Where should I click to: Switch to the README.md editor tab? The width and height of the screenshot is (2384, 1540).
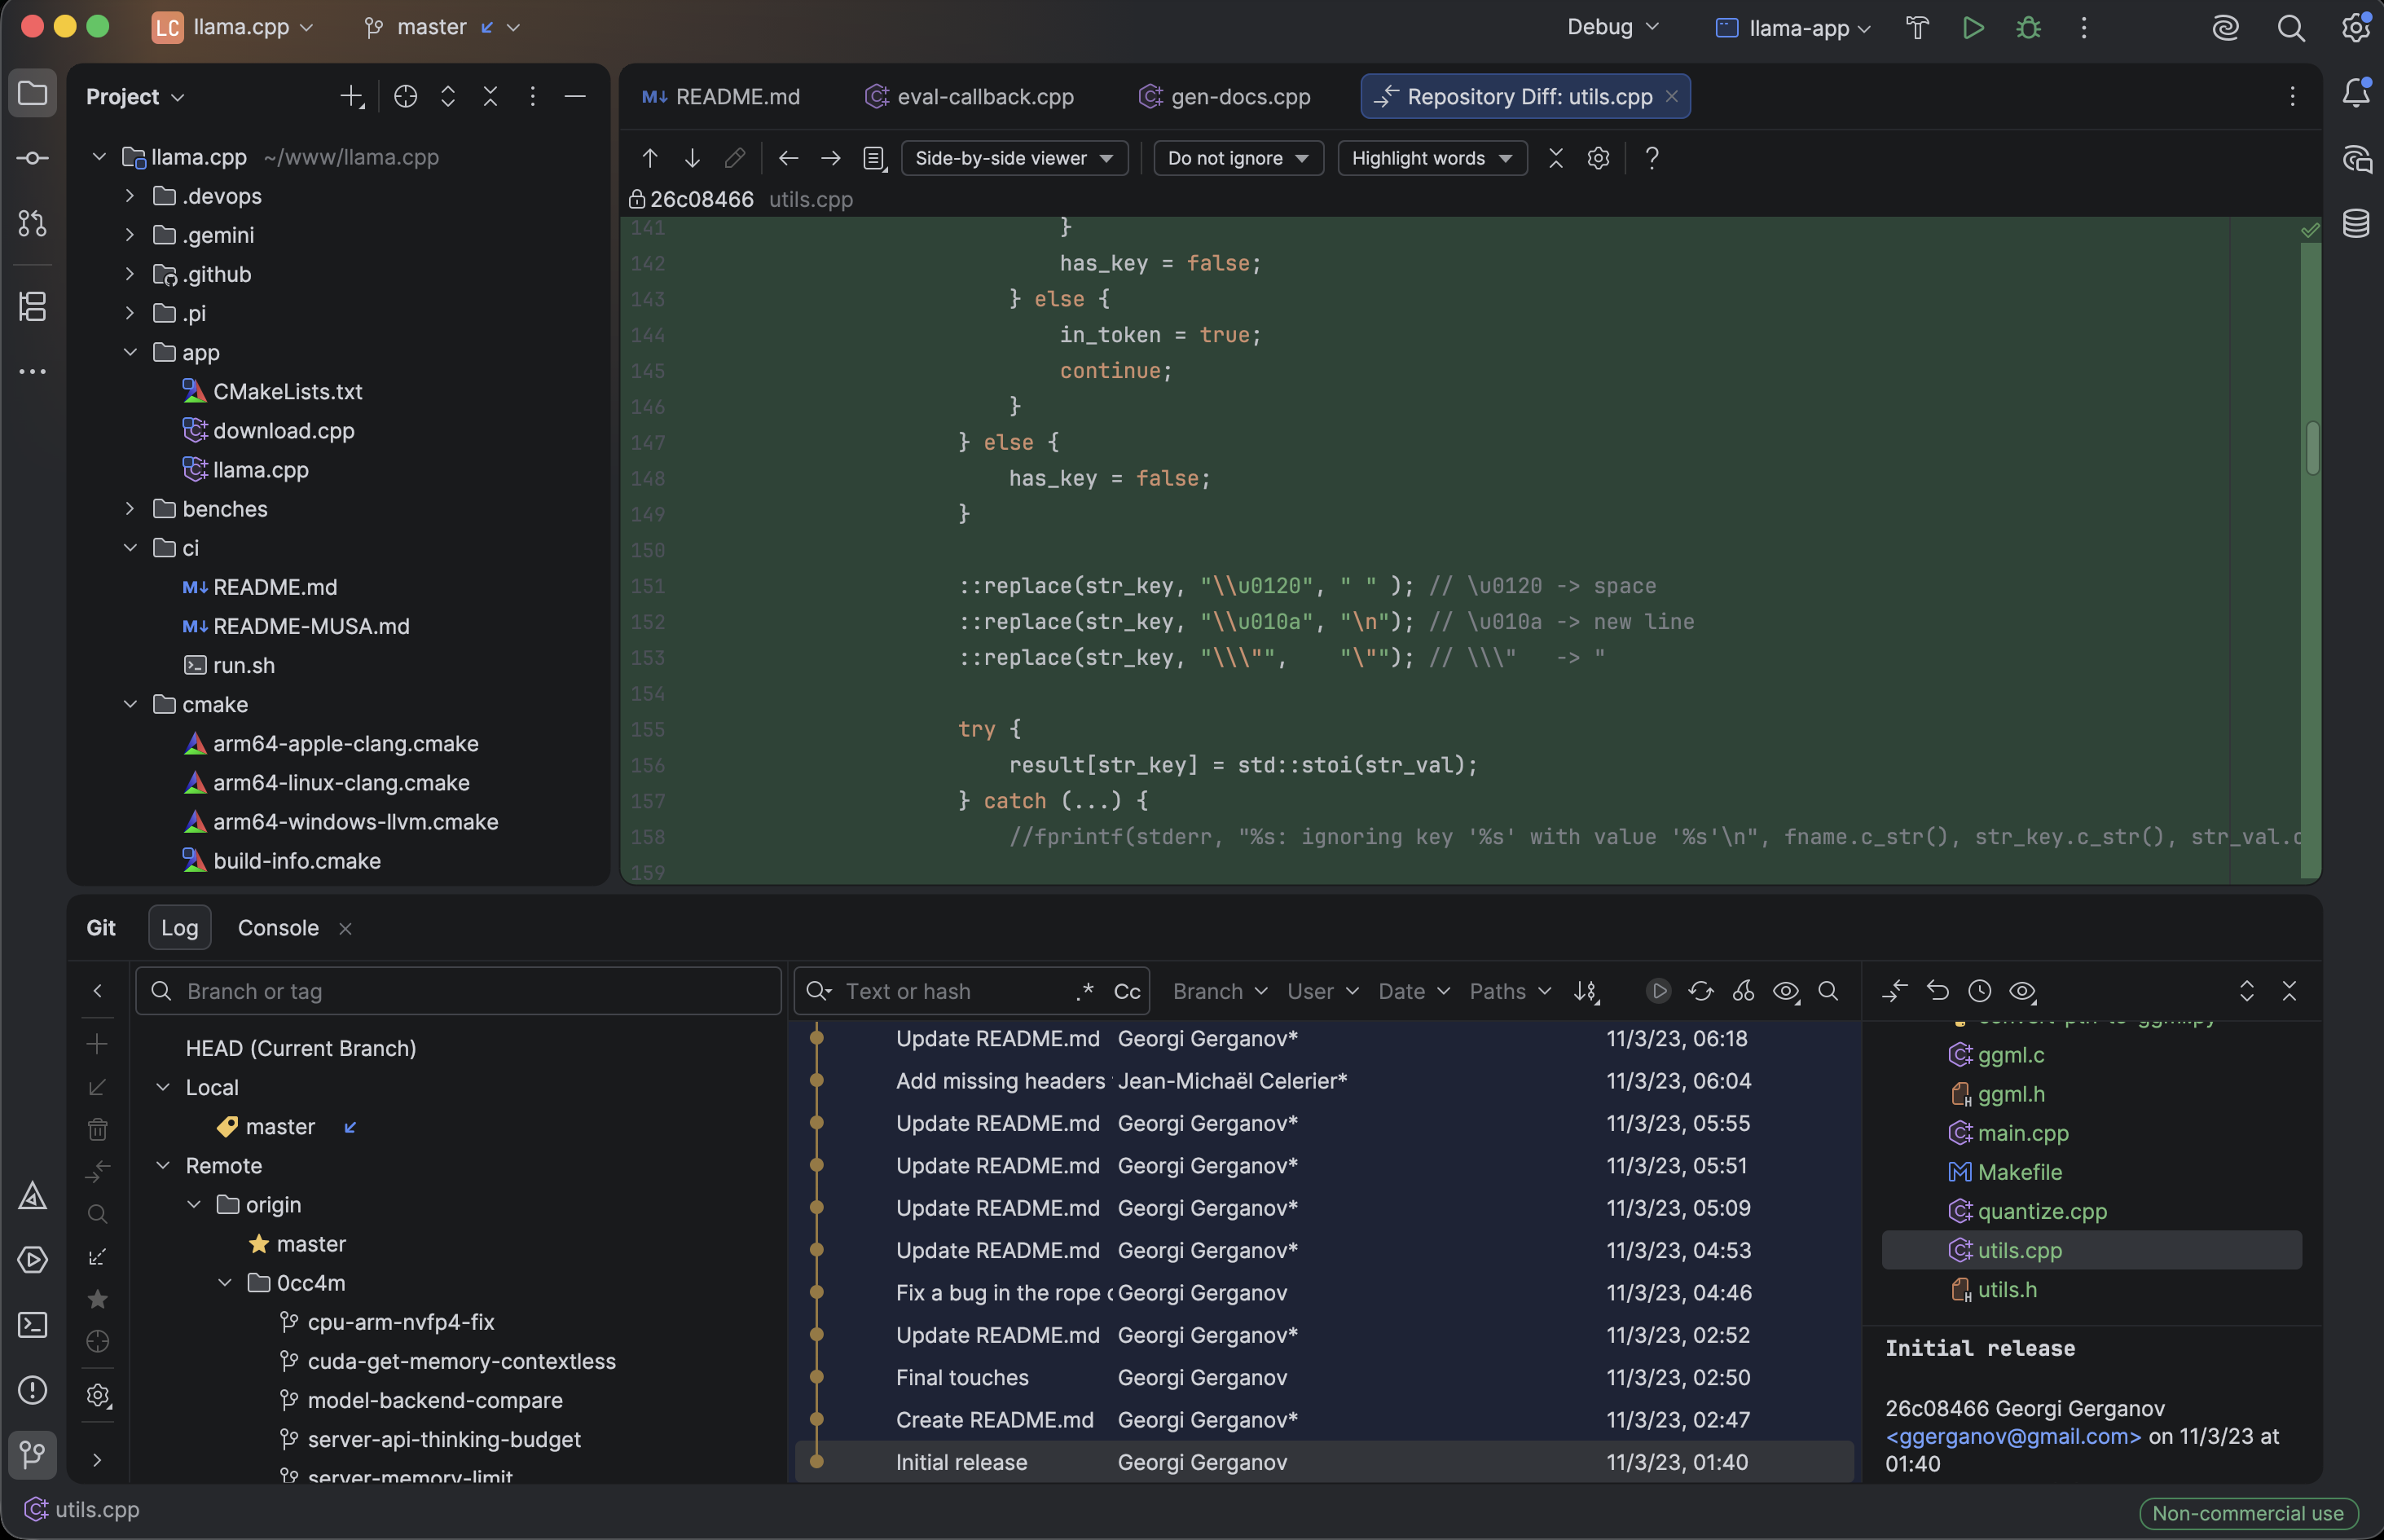[721, 96]
